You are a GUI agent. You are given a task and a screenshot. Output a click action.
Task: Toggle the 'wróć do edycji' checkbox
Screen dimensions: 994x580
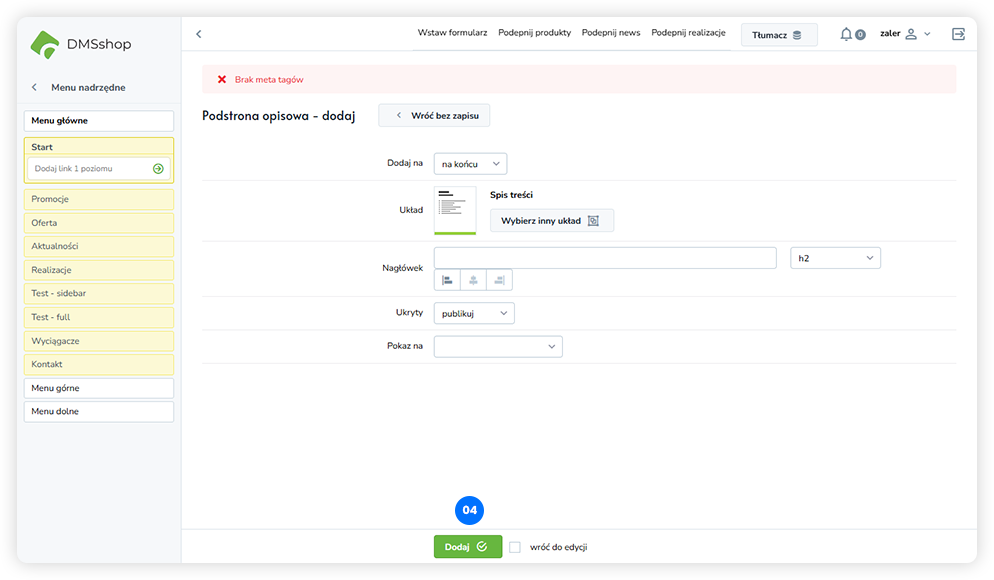click(x=515, y=547)
